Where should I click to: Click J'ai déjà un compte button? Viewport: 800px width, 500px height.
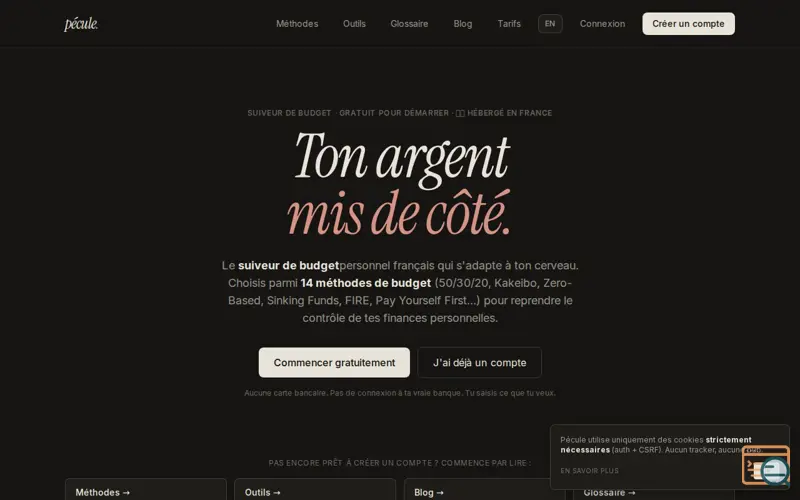480,363
